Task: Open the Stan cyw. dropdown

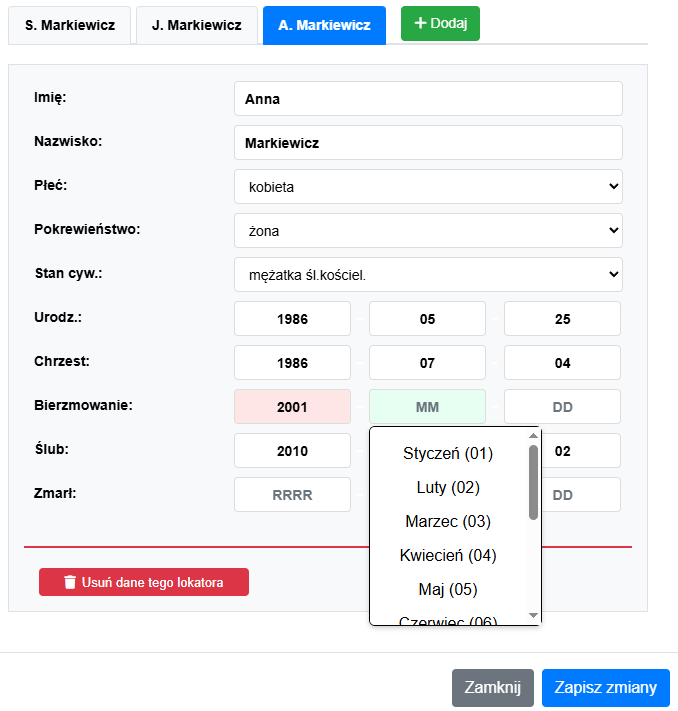Action: pyautogui.click(x=428, y=274)
